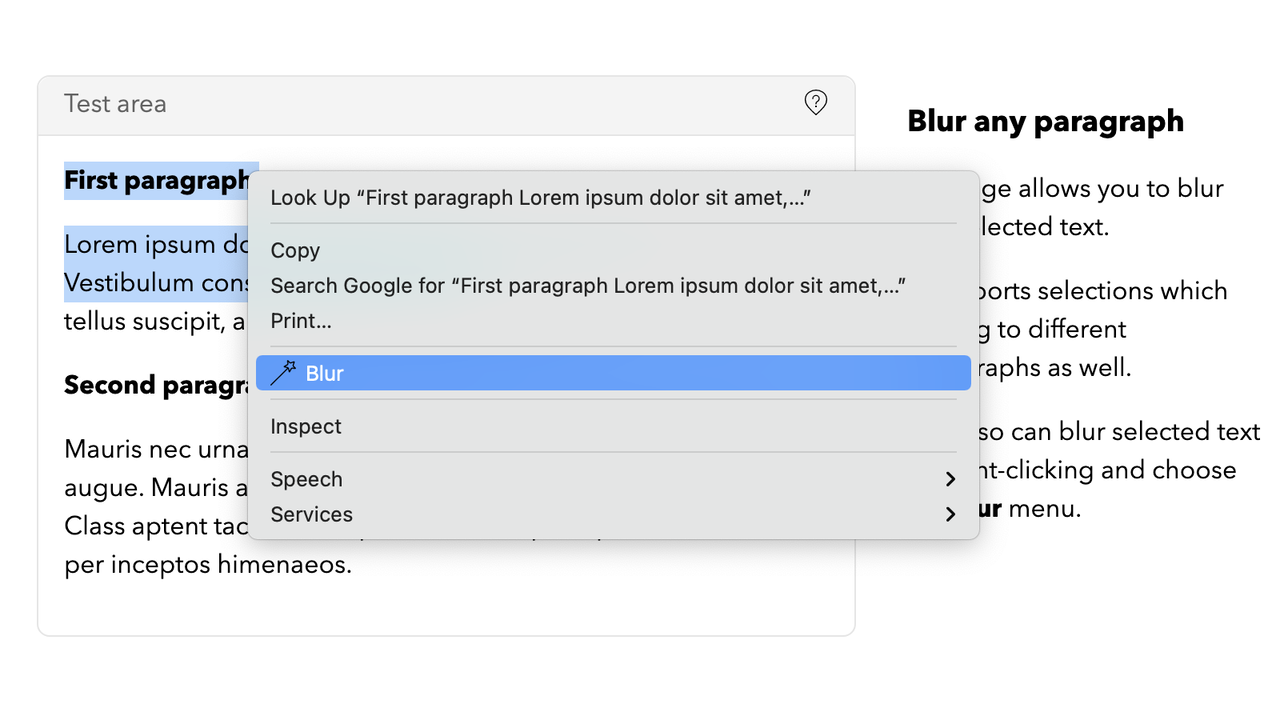Click the Services menu label

tap(312, 515)
